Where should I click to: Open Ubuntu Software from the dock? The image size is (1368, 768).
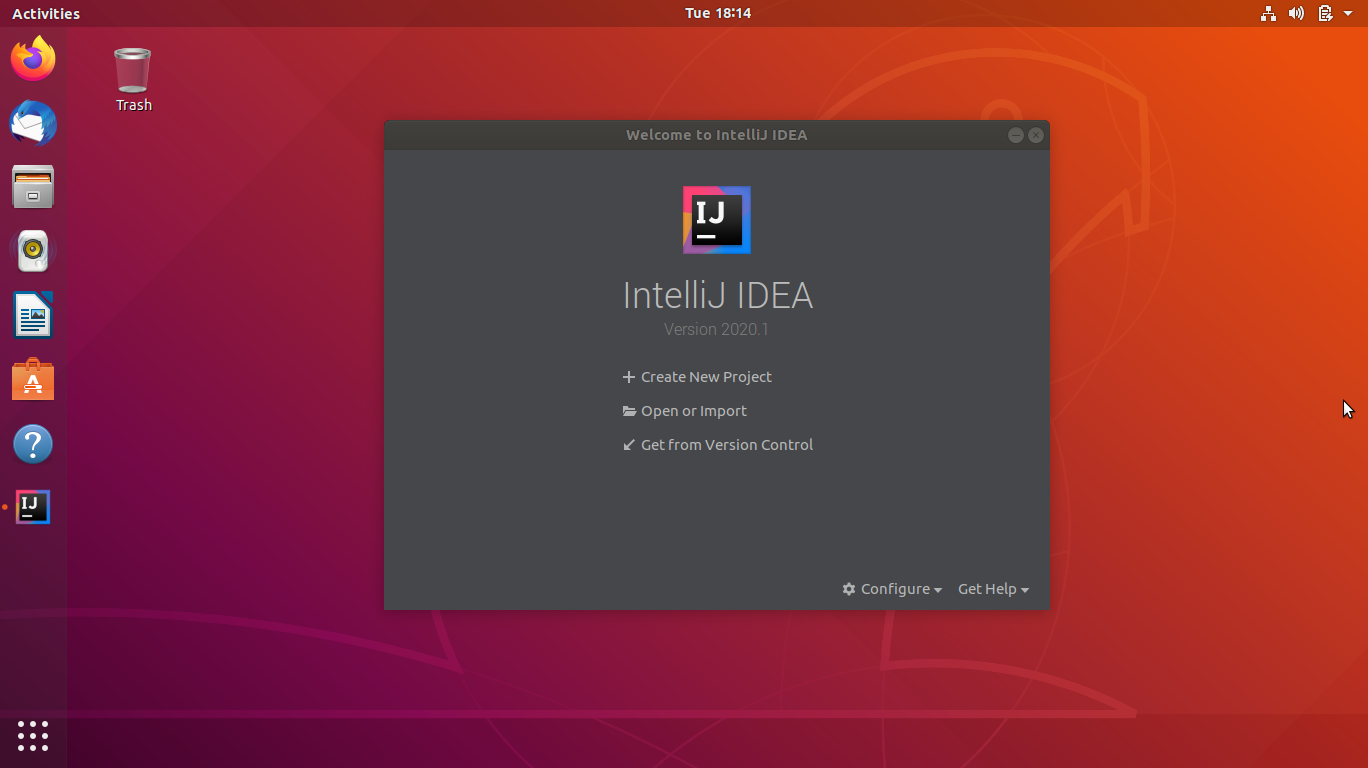tap(33, 379)
